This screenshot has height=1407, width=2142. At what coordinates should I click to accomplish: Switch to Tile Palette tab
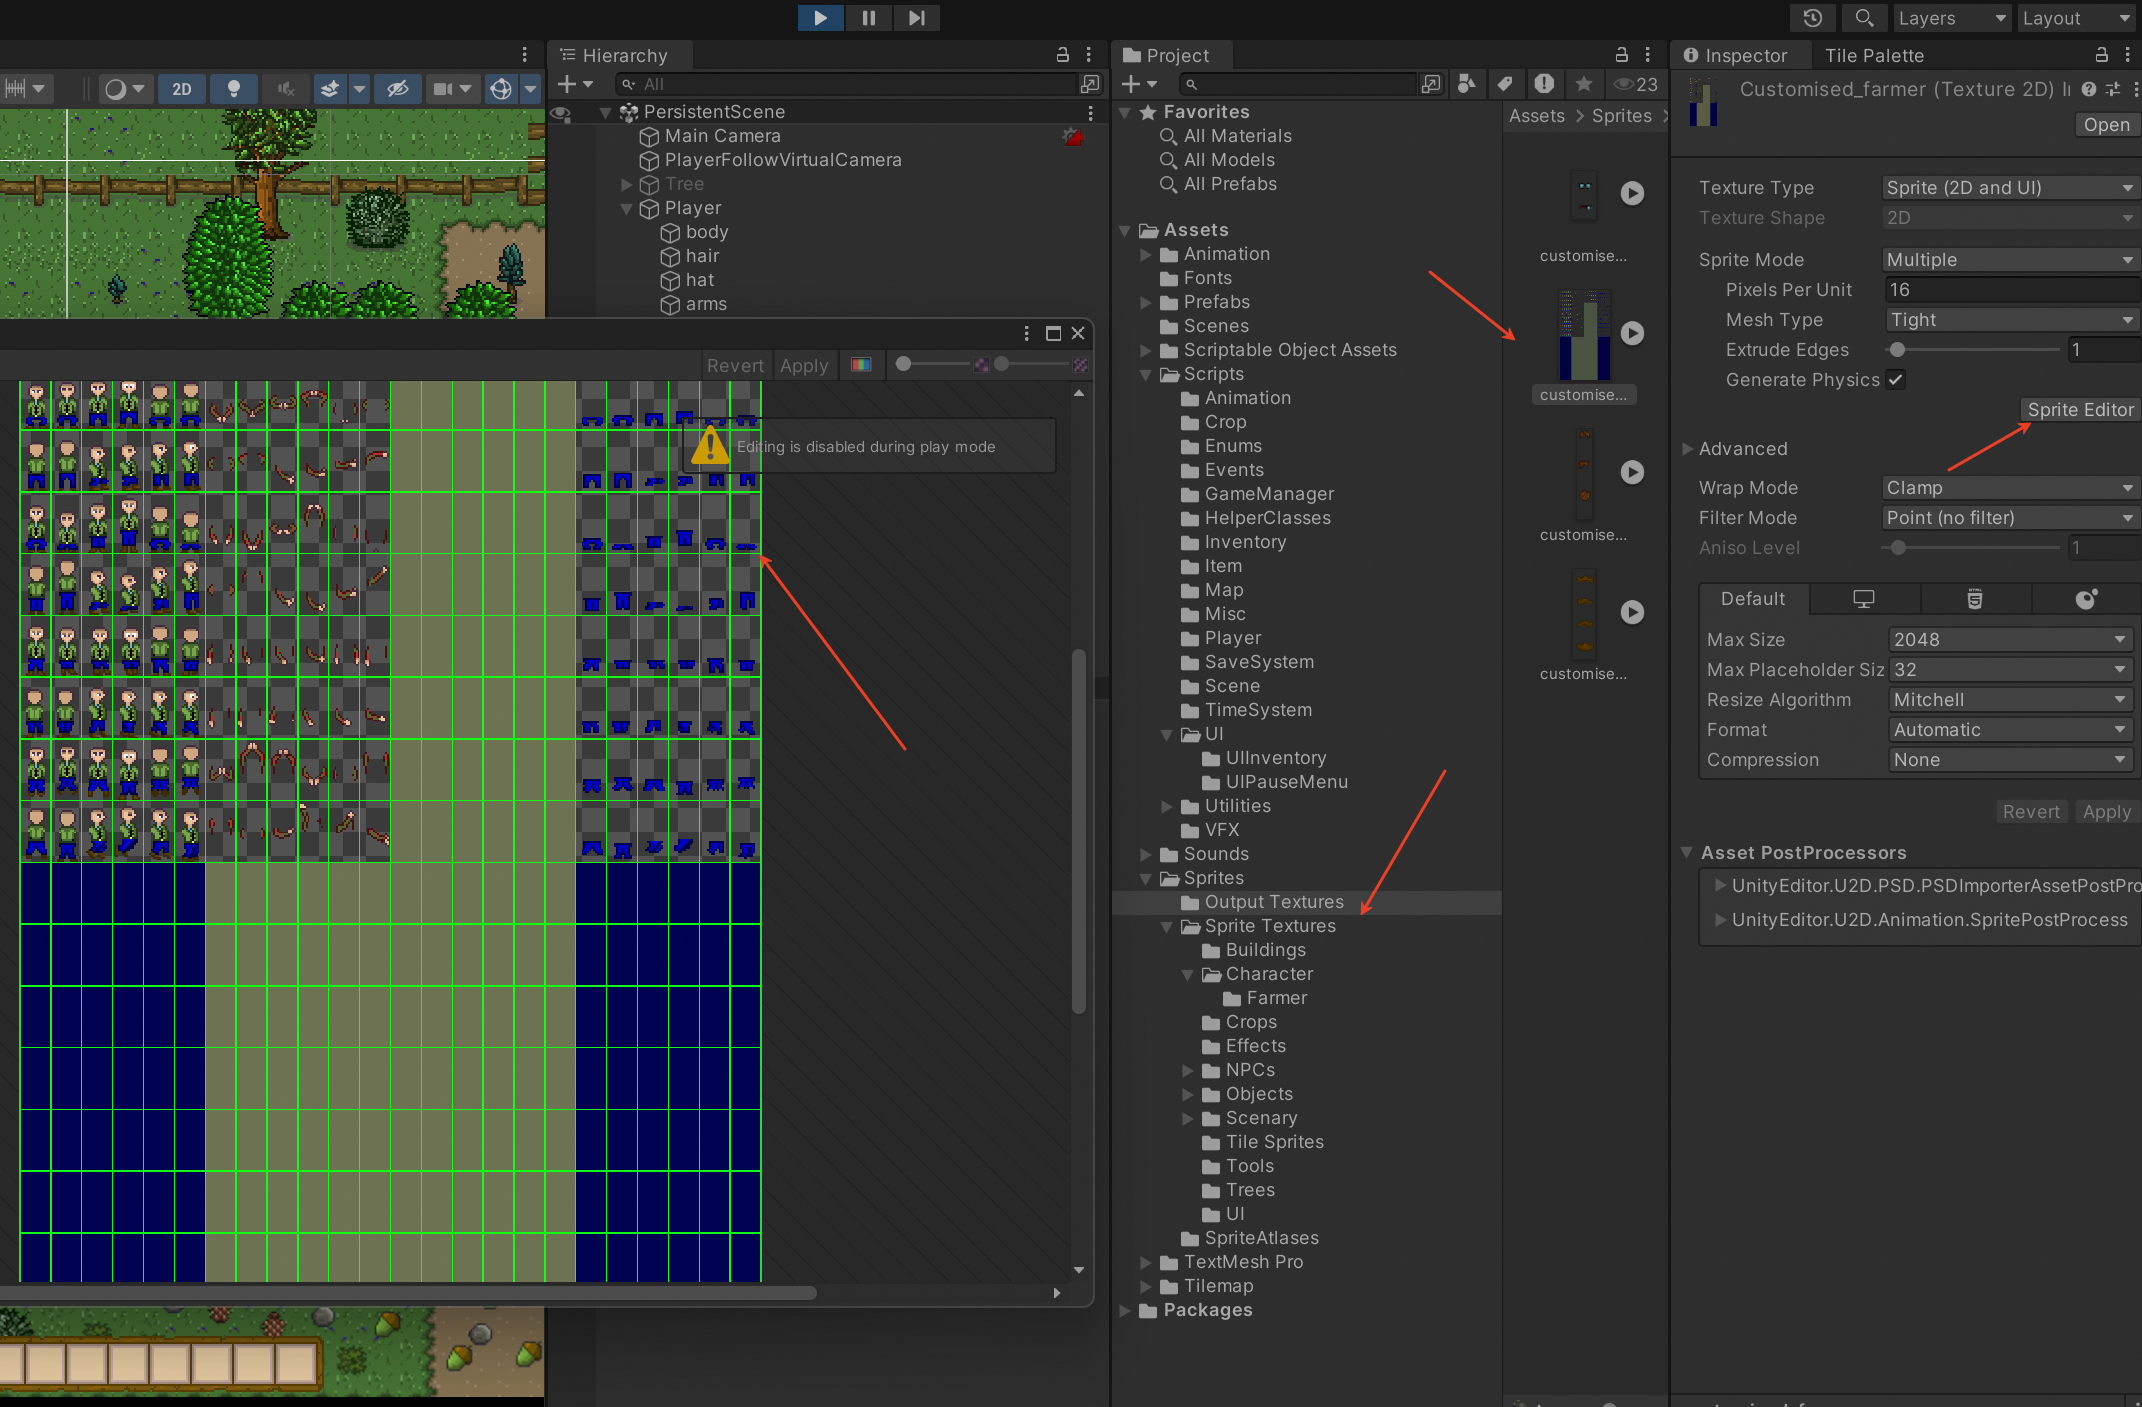(1873, 55)
